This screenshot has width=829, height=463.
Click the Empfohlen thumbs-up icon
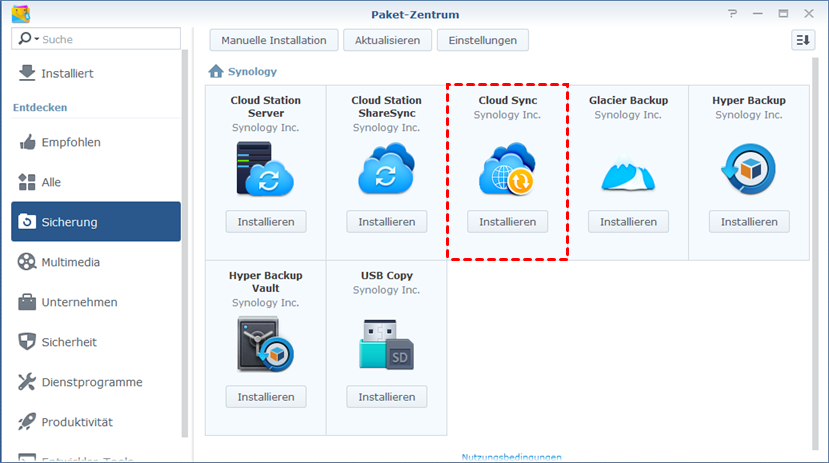click(x=26, y=142)
